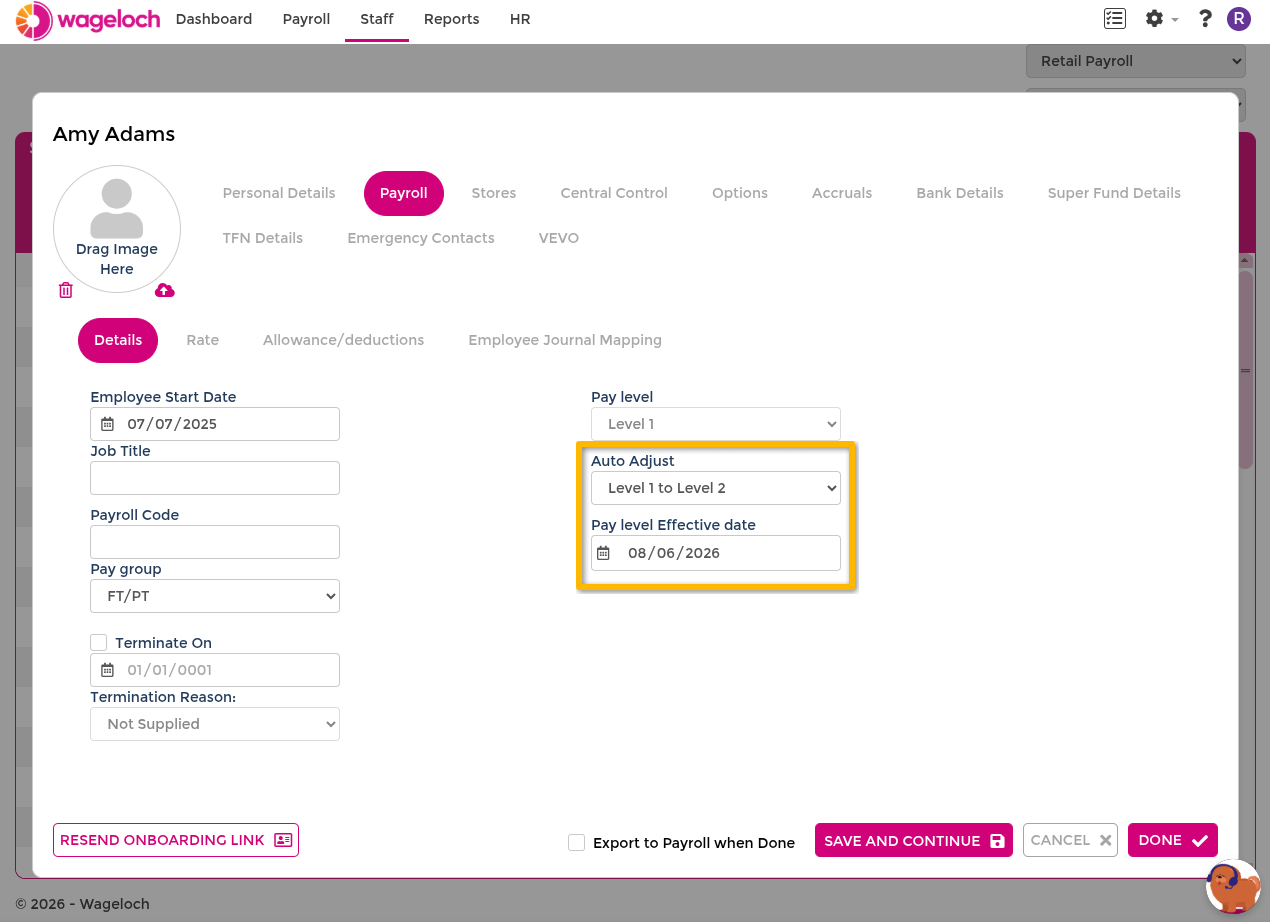The width and height of the screenshot is (1270, 922).
Task: Open the Auto Adjust dropdown
Action: coord(716,488)
